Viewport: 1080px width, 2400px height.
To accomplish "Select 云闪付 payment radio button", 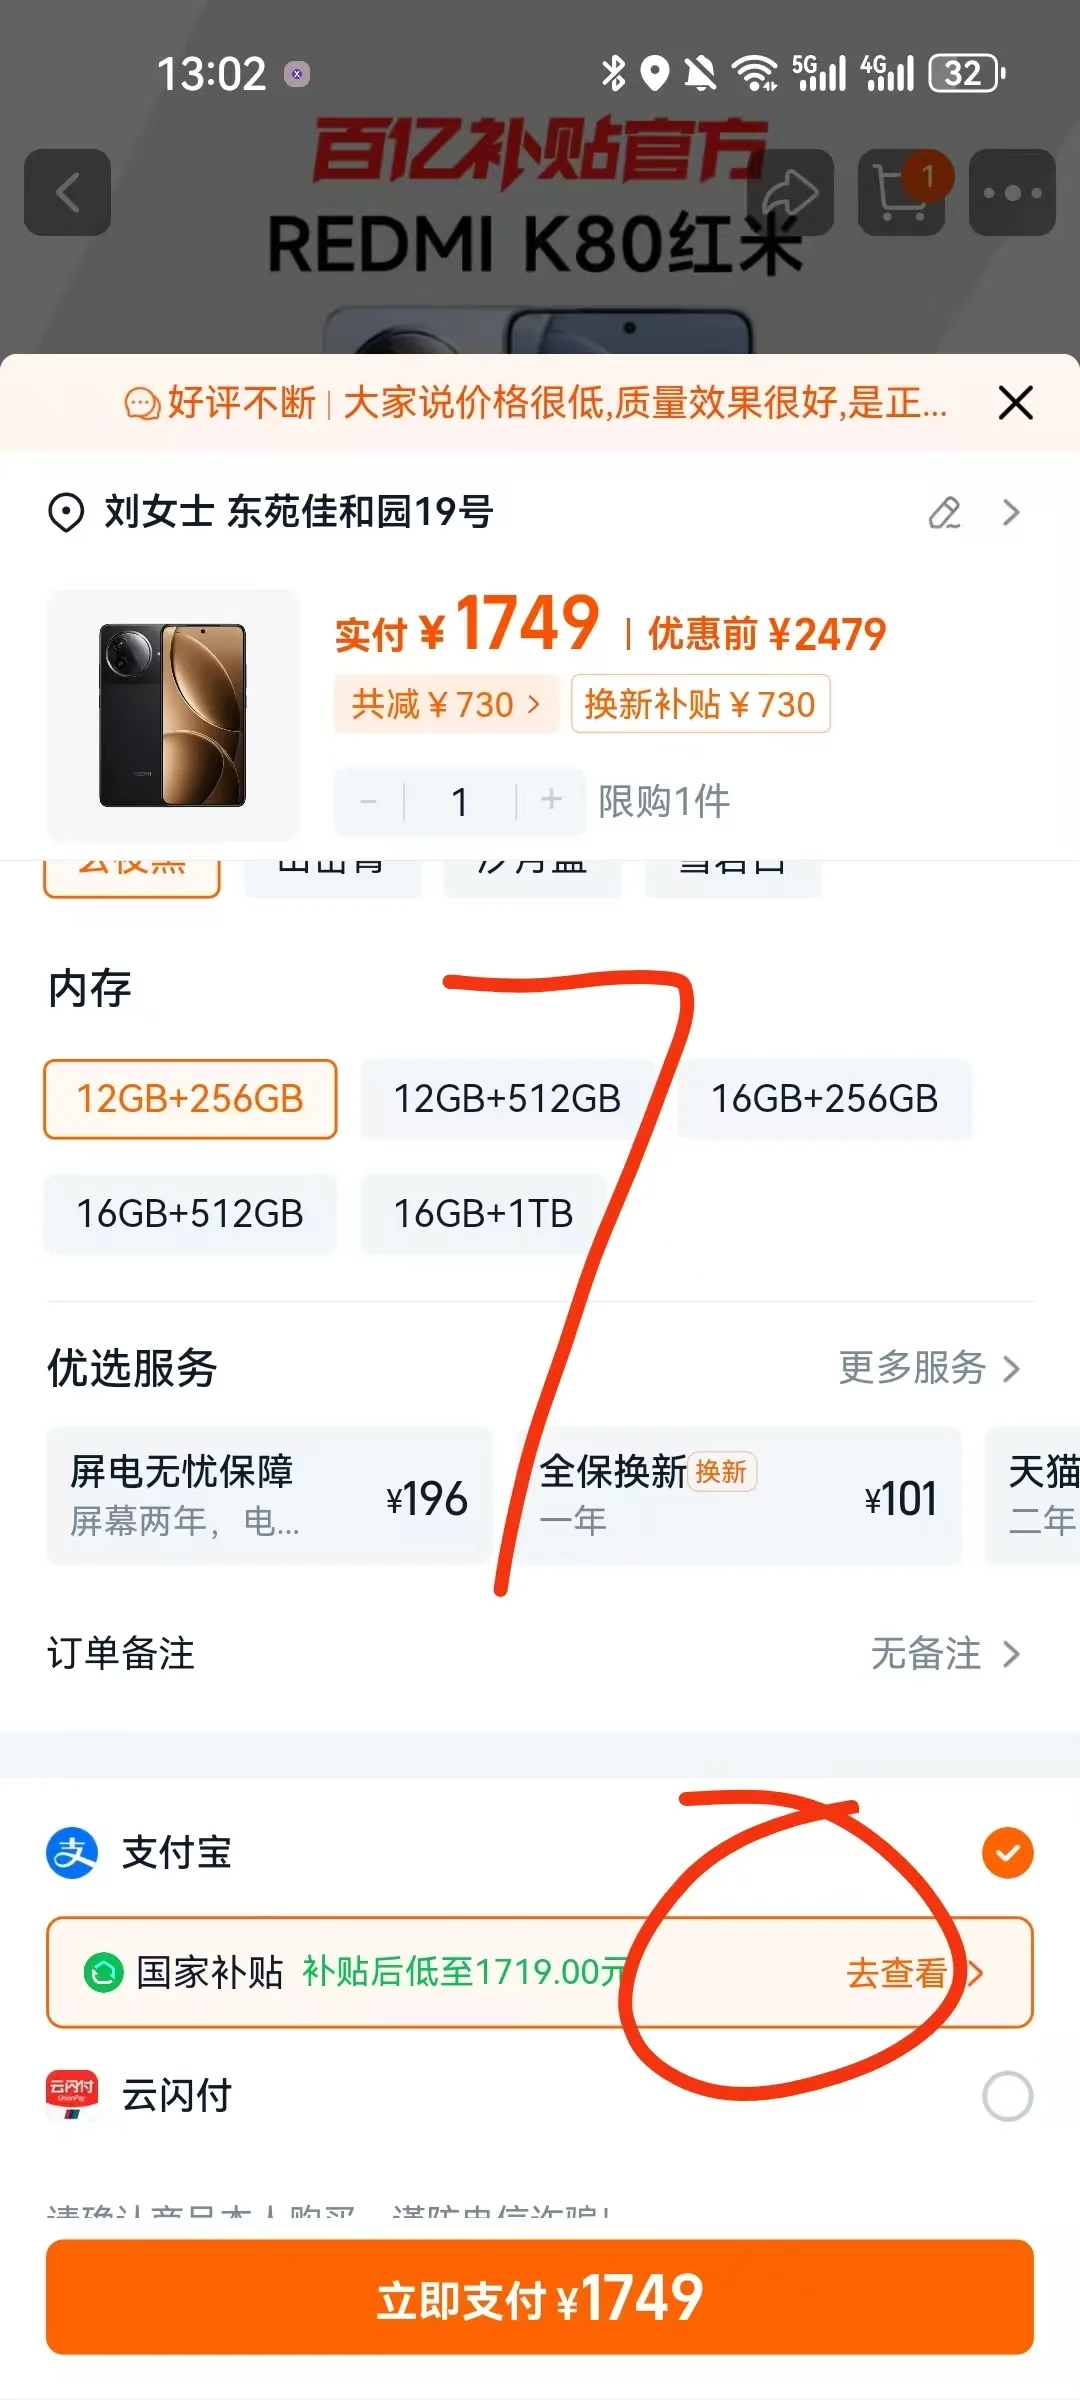I will tap(1007, 2096).
